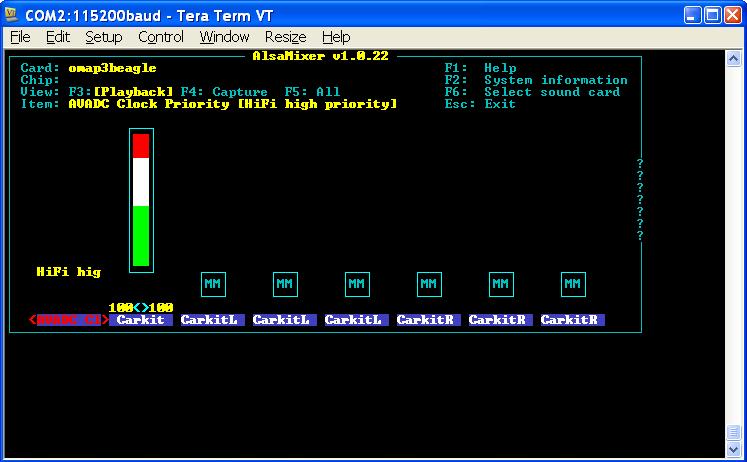Image resolution: width=747 pixels, height=462 pixels.
Task: Toggle the MM mute box above the leftmost CarkitR
Action: click(x=429, y=284)
